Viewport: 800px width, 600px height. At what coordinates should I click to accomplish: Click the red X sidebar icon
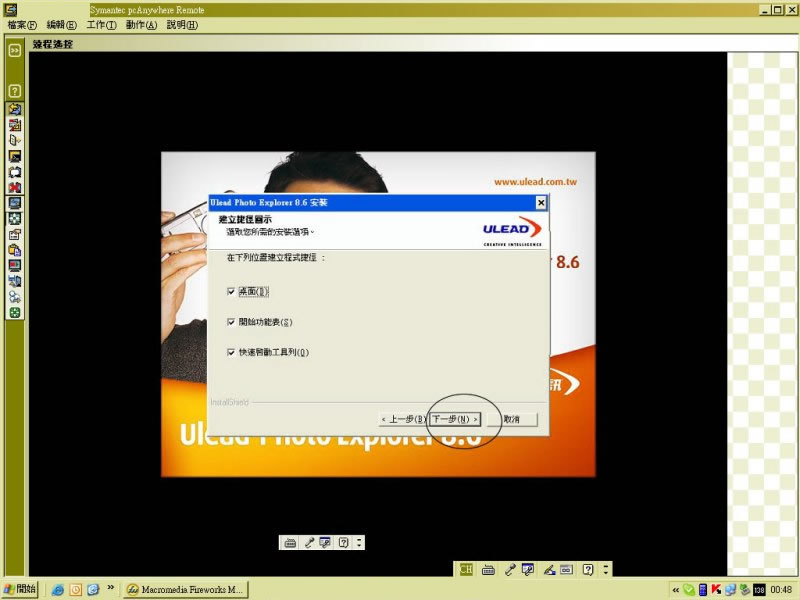[15, 188]
